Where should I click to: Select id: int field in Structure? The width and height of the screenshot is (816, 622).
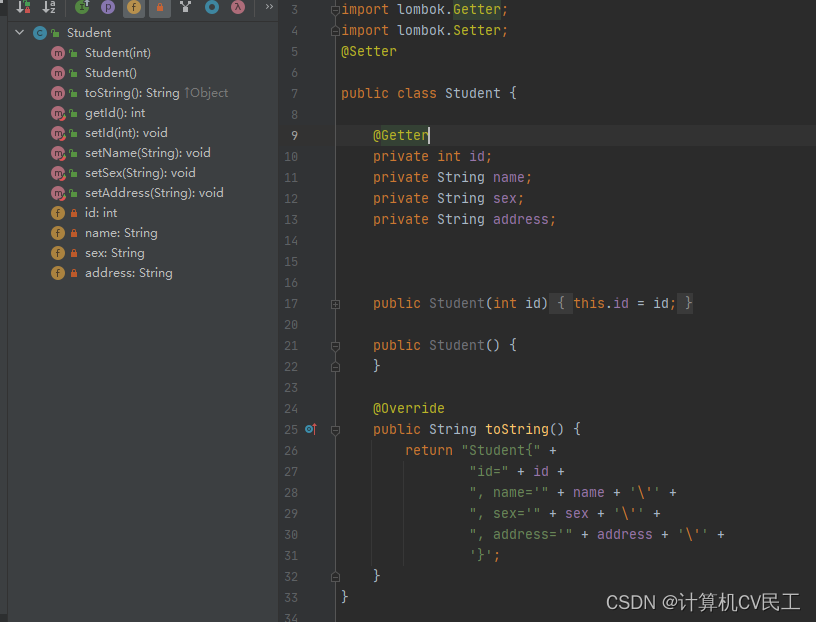pyautogui.click(x=101, y=213)
